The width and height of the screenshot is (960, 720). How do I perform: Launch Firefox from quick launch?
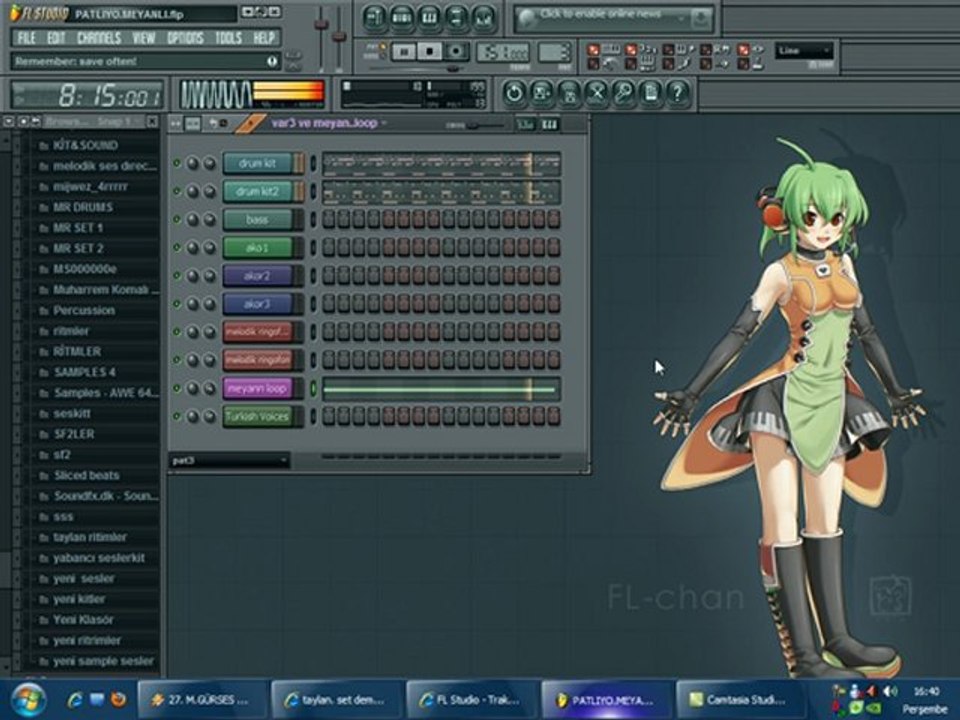coord(119,699)
